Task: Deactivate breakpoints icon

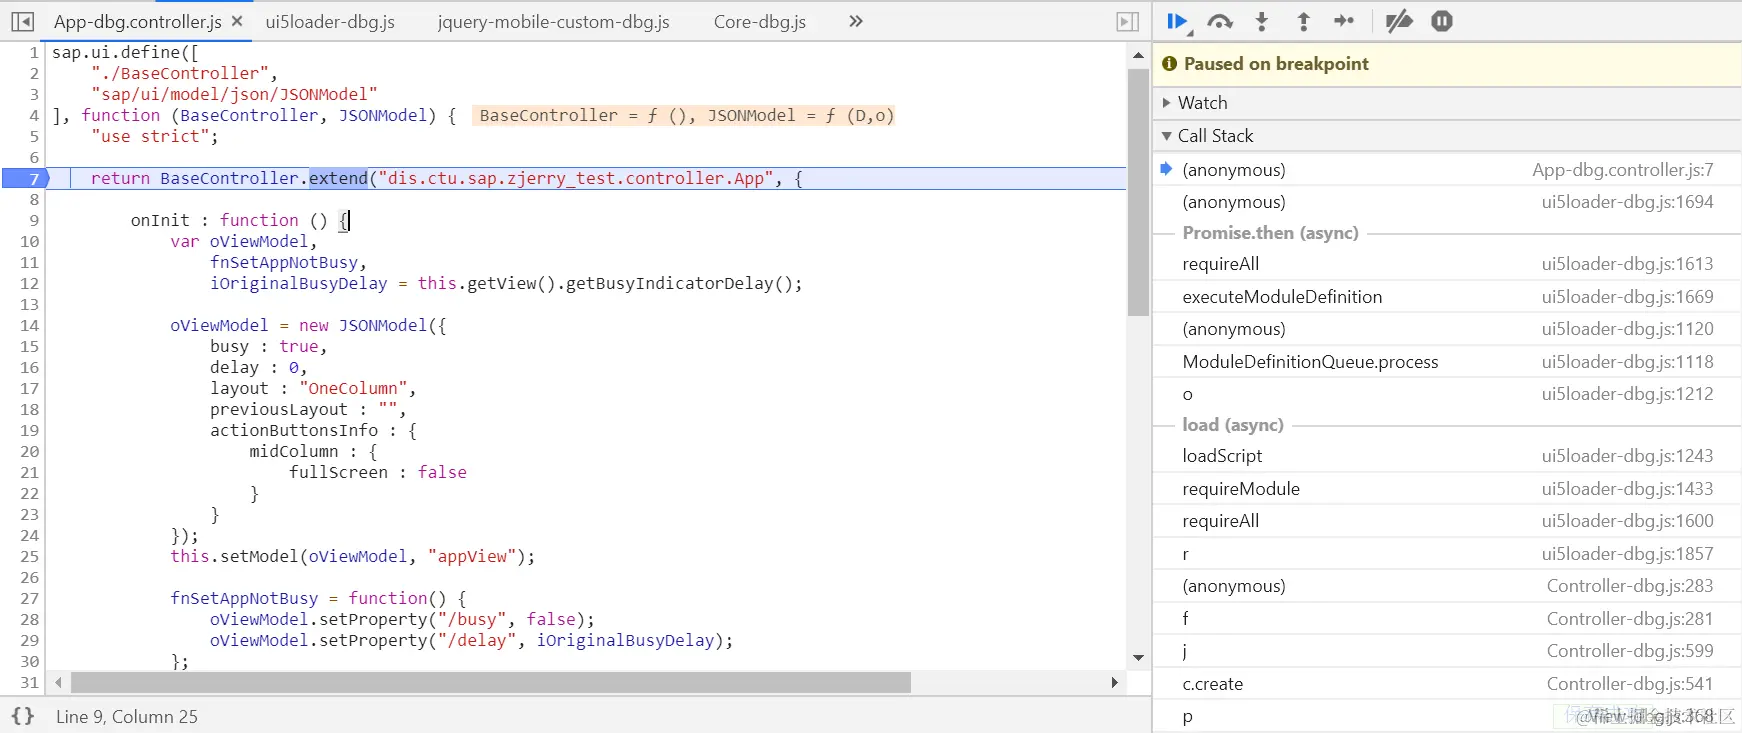Action: (1399, 21)
